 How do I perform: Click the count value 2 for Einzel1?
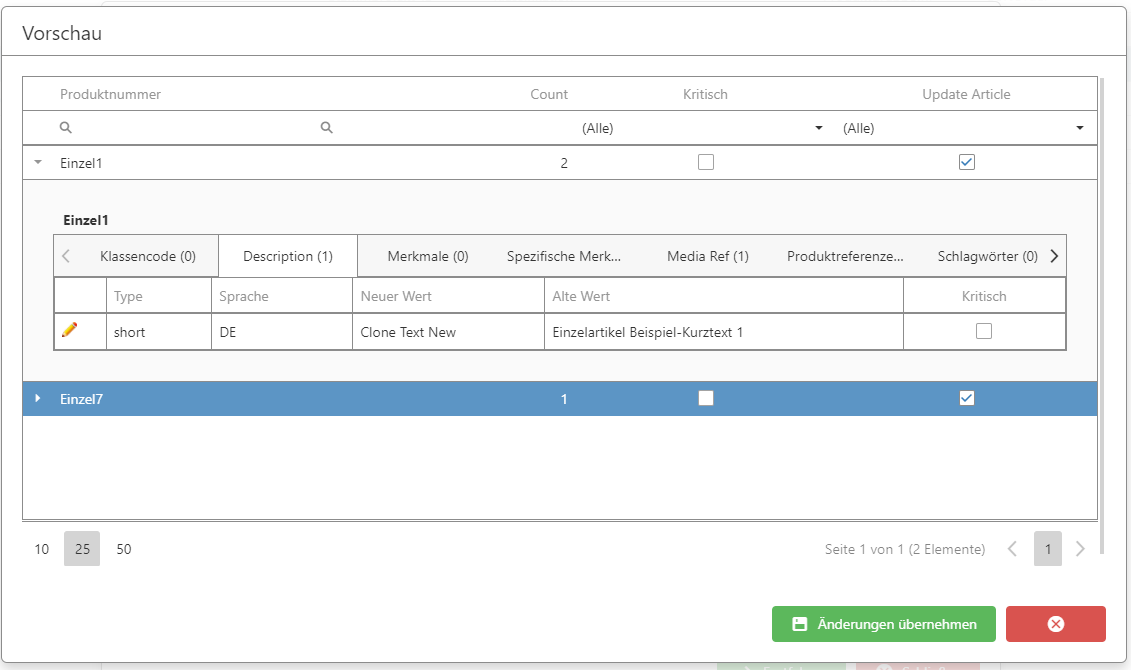564,163
